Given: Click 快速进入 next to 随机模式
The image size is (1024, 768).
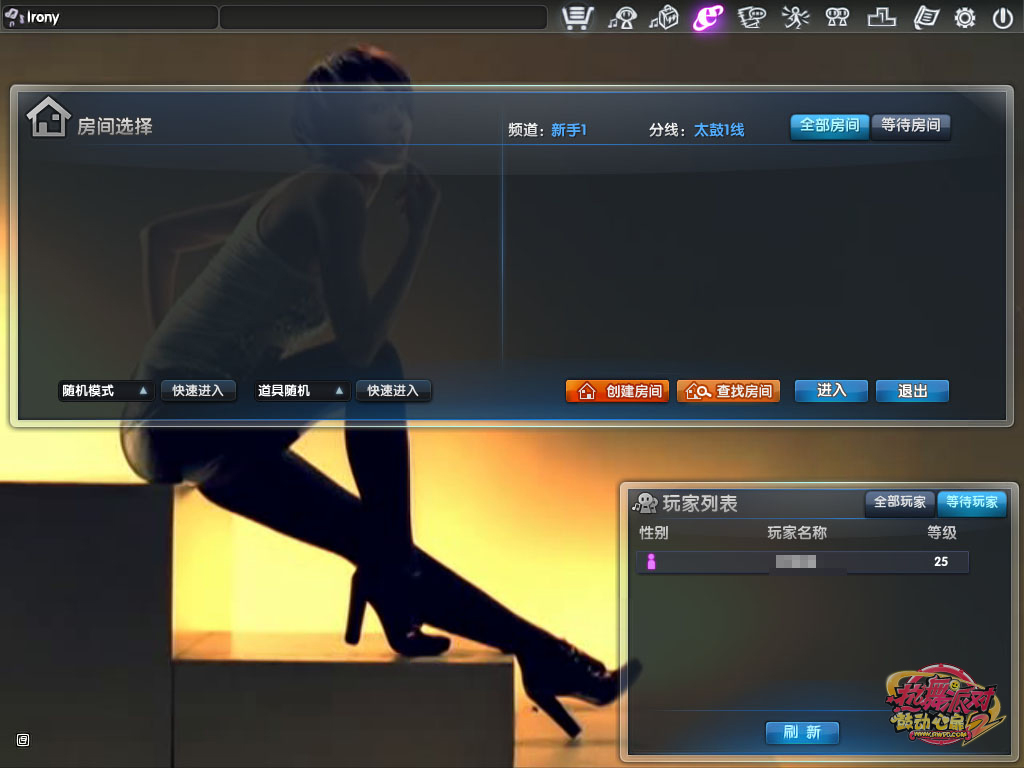Looking at the screenshot, I should (198, 391).
